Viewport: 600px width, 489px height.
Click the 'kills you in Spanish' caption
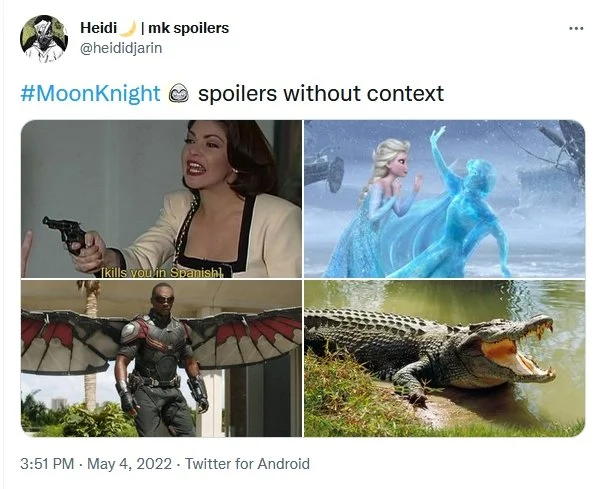click(162, 272)
